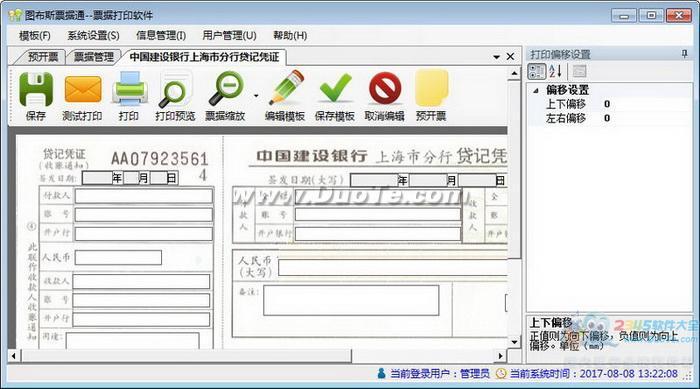This screenshot has width=700, height=389.
Task: Click the vertical scrollbar up arrow
Action: 514,73
